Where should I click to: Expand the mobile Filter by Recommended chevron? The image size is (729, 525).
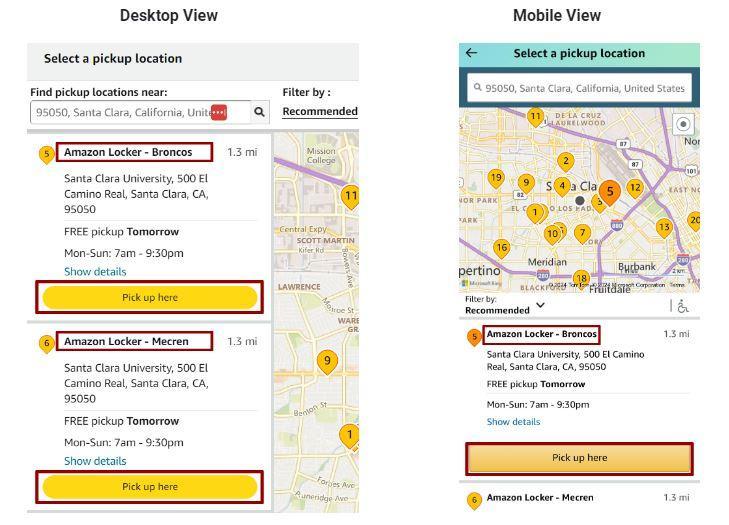point(541,306)
